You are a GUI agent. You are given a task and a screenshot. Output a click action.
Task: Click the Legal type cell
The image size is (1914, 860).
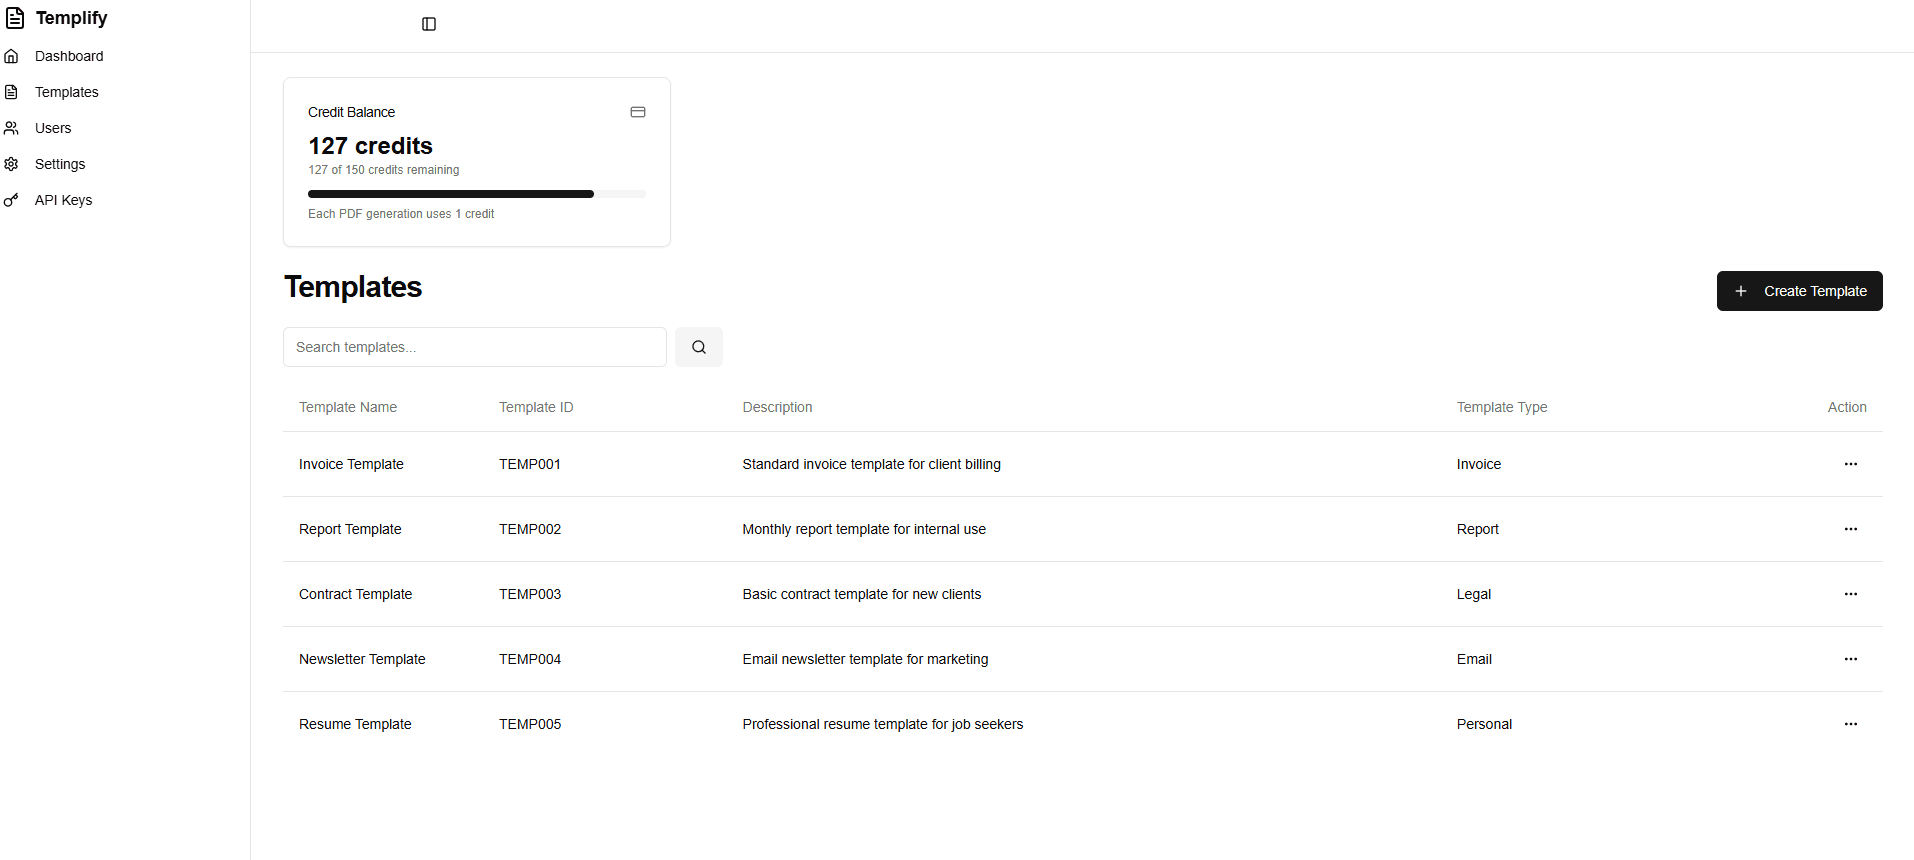coord(1474,594)
